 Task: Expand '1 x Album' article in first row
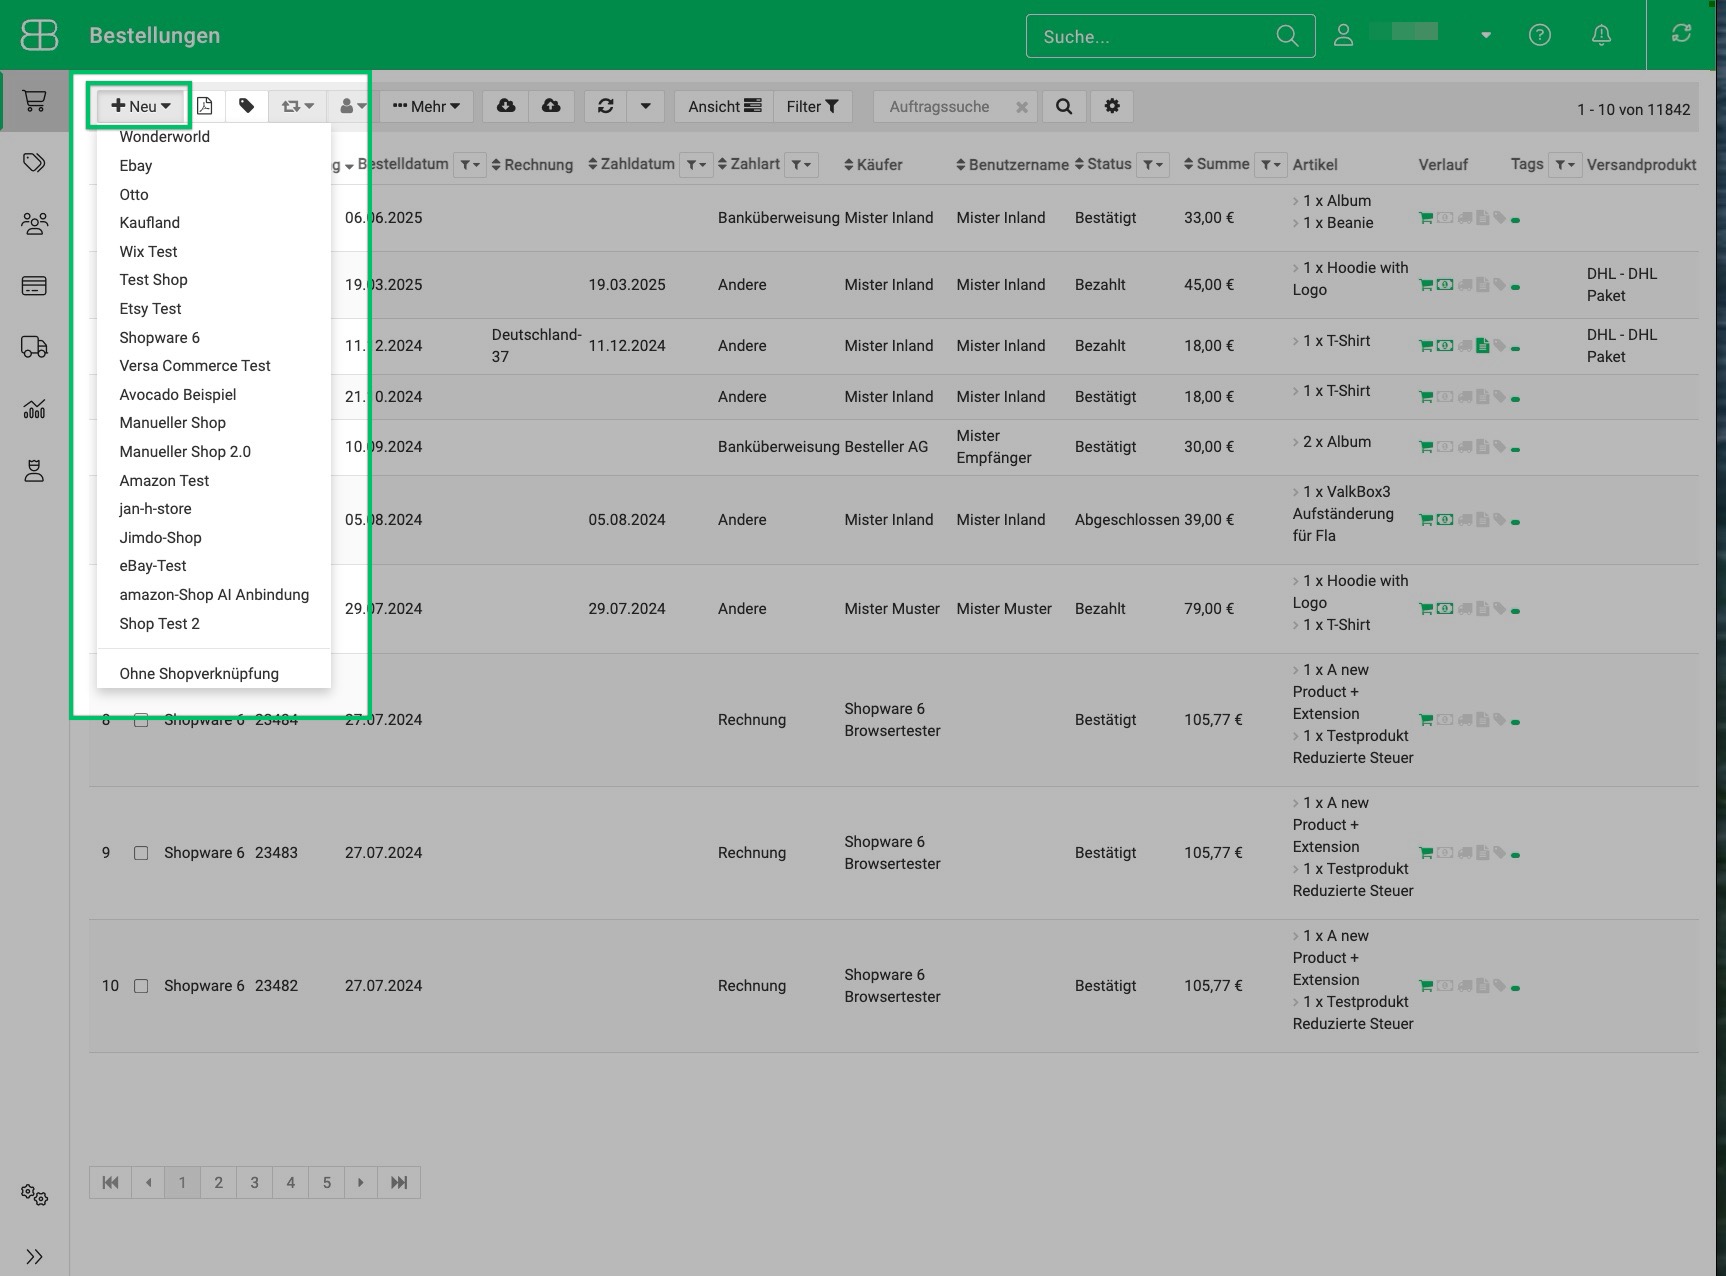coord(1332,201)
